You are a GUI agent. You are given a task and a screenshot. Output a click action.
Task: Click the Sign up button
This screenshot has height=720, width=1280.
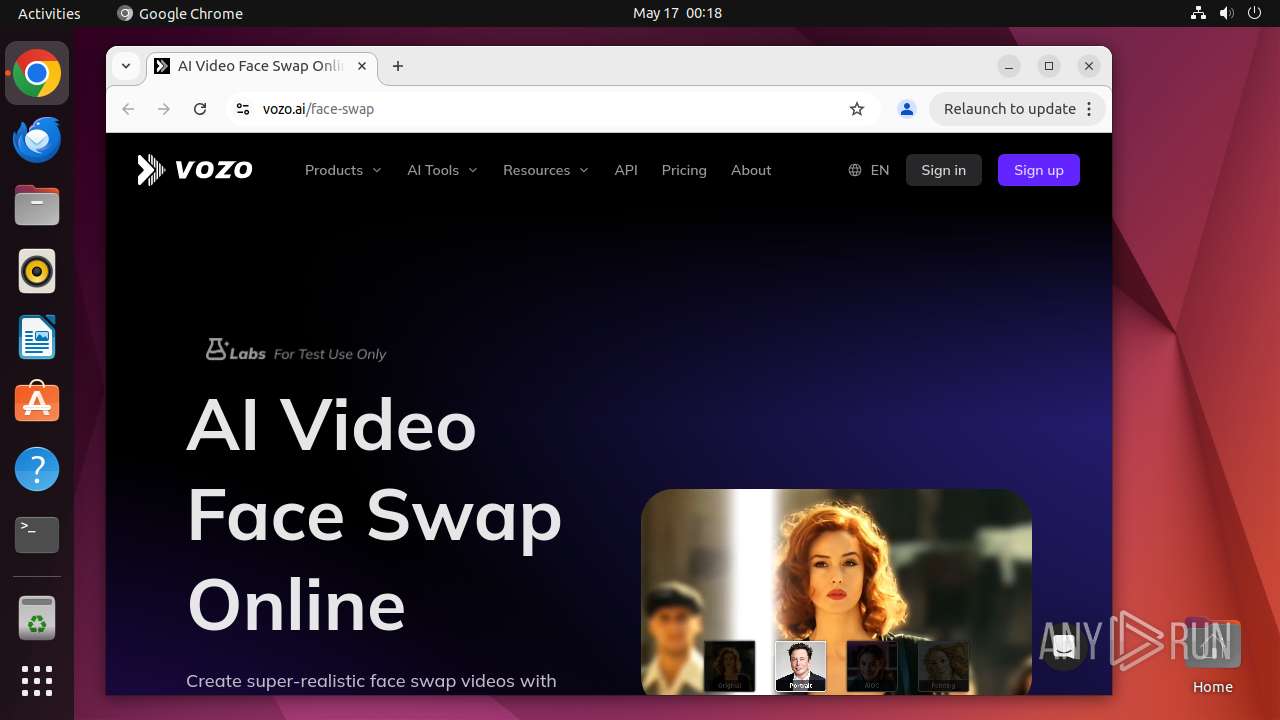[1039, 170]
